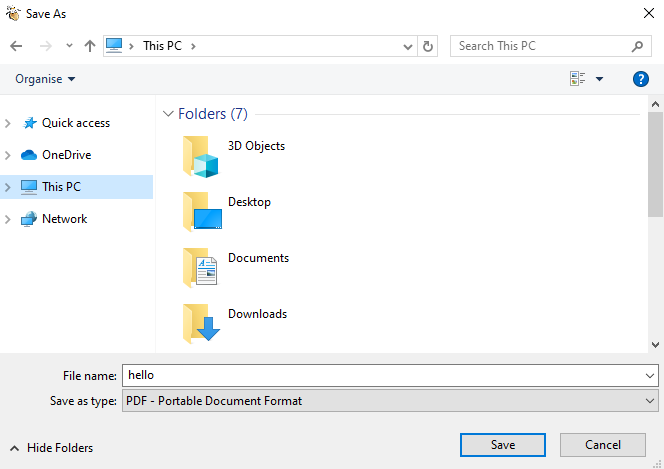Click the OneDrive cloud icon
The image size is (664, 469).
(29, 155)
